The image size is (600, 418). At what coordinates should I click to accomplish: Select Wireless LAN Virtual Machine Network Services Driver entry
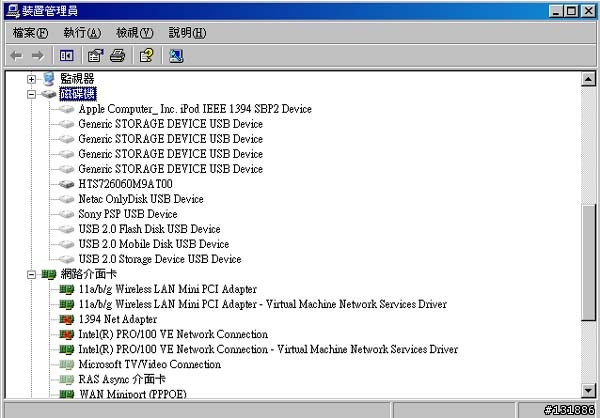point(262,304)
